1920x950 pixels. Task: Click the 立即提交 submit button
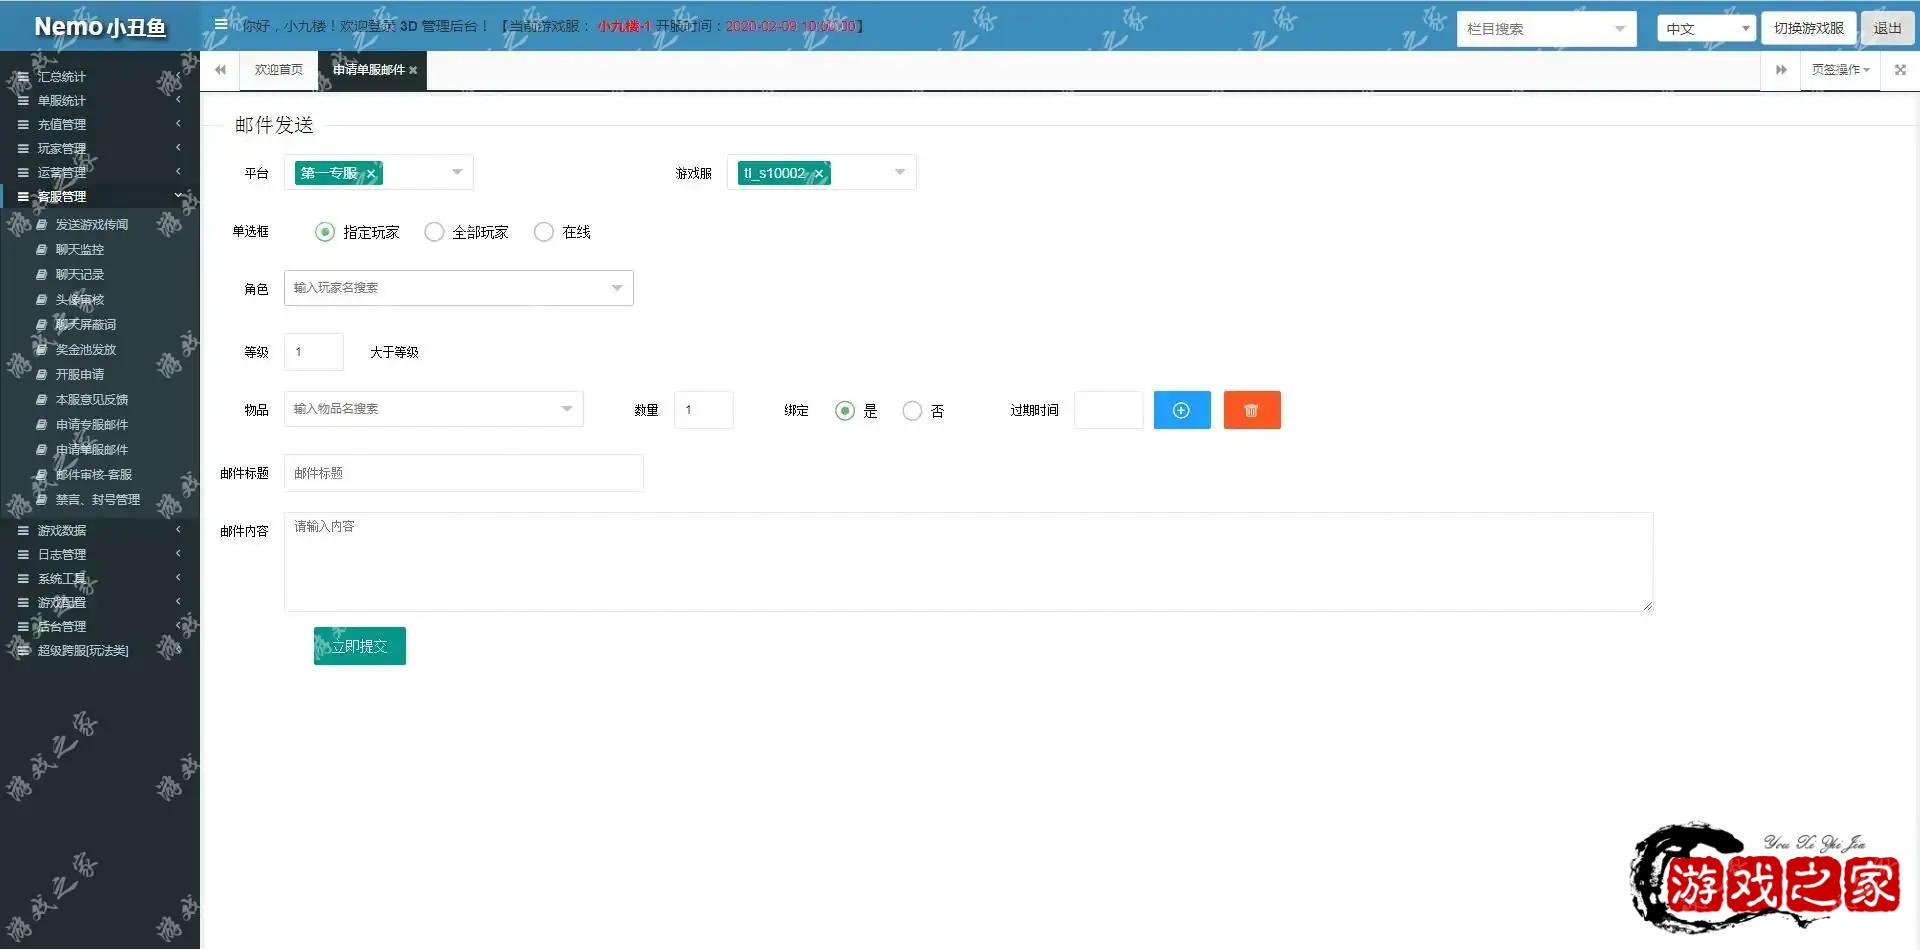tap(359, 646)
